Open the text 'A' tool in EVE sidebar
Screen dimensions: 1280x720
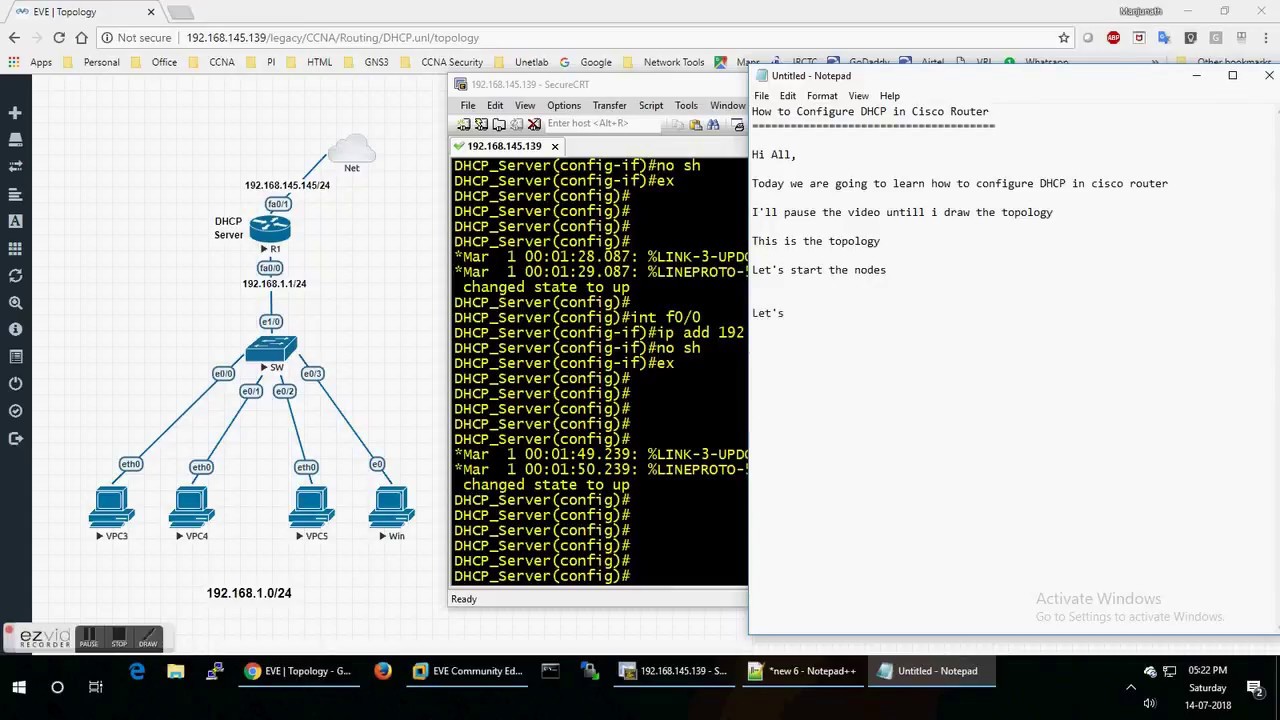[x=15, y=221]
